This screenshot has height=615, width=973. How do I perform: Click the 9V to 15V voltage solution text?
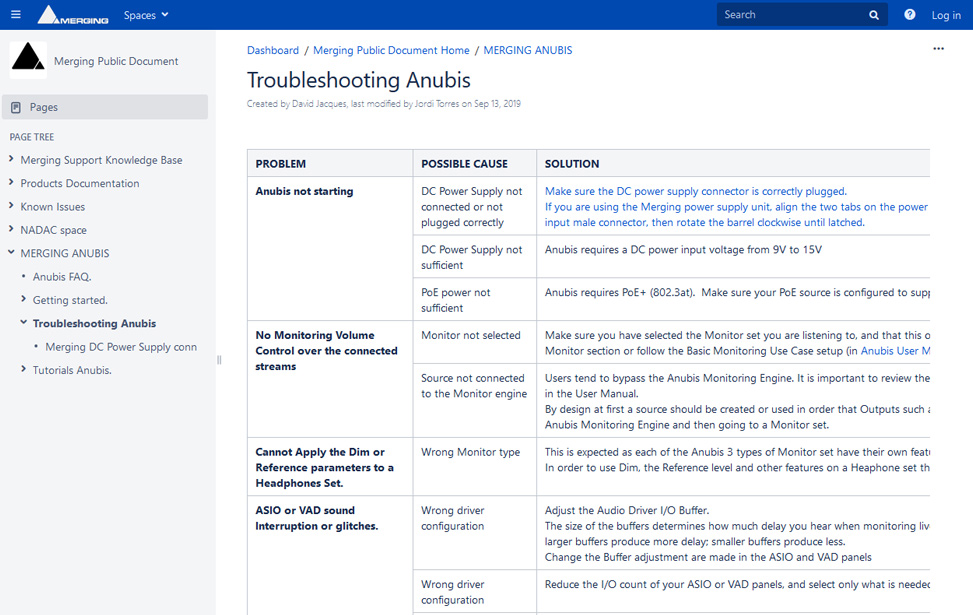pyautogui.click(x=683, y=249)
